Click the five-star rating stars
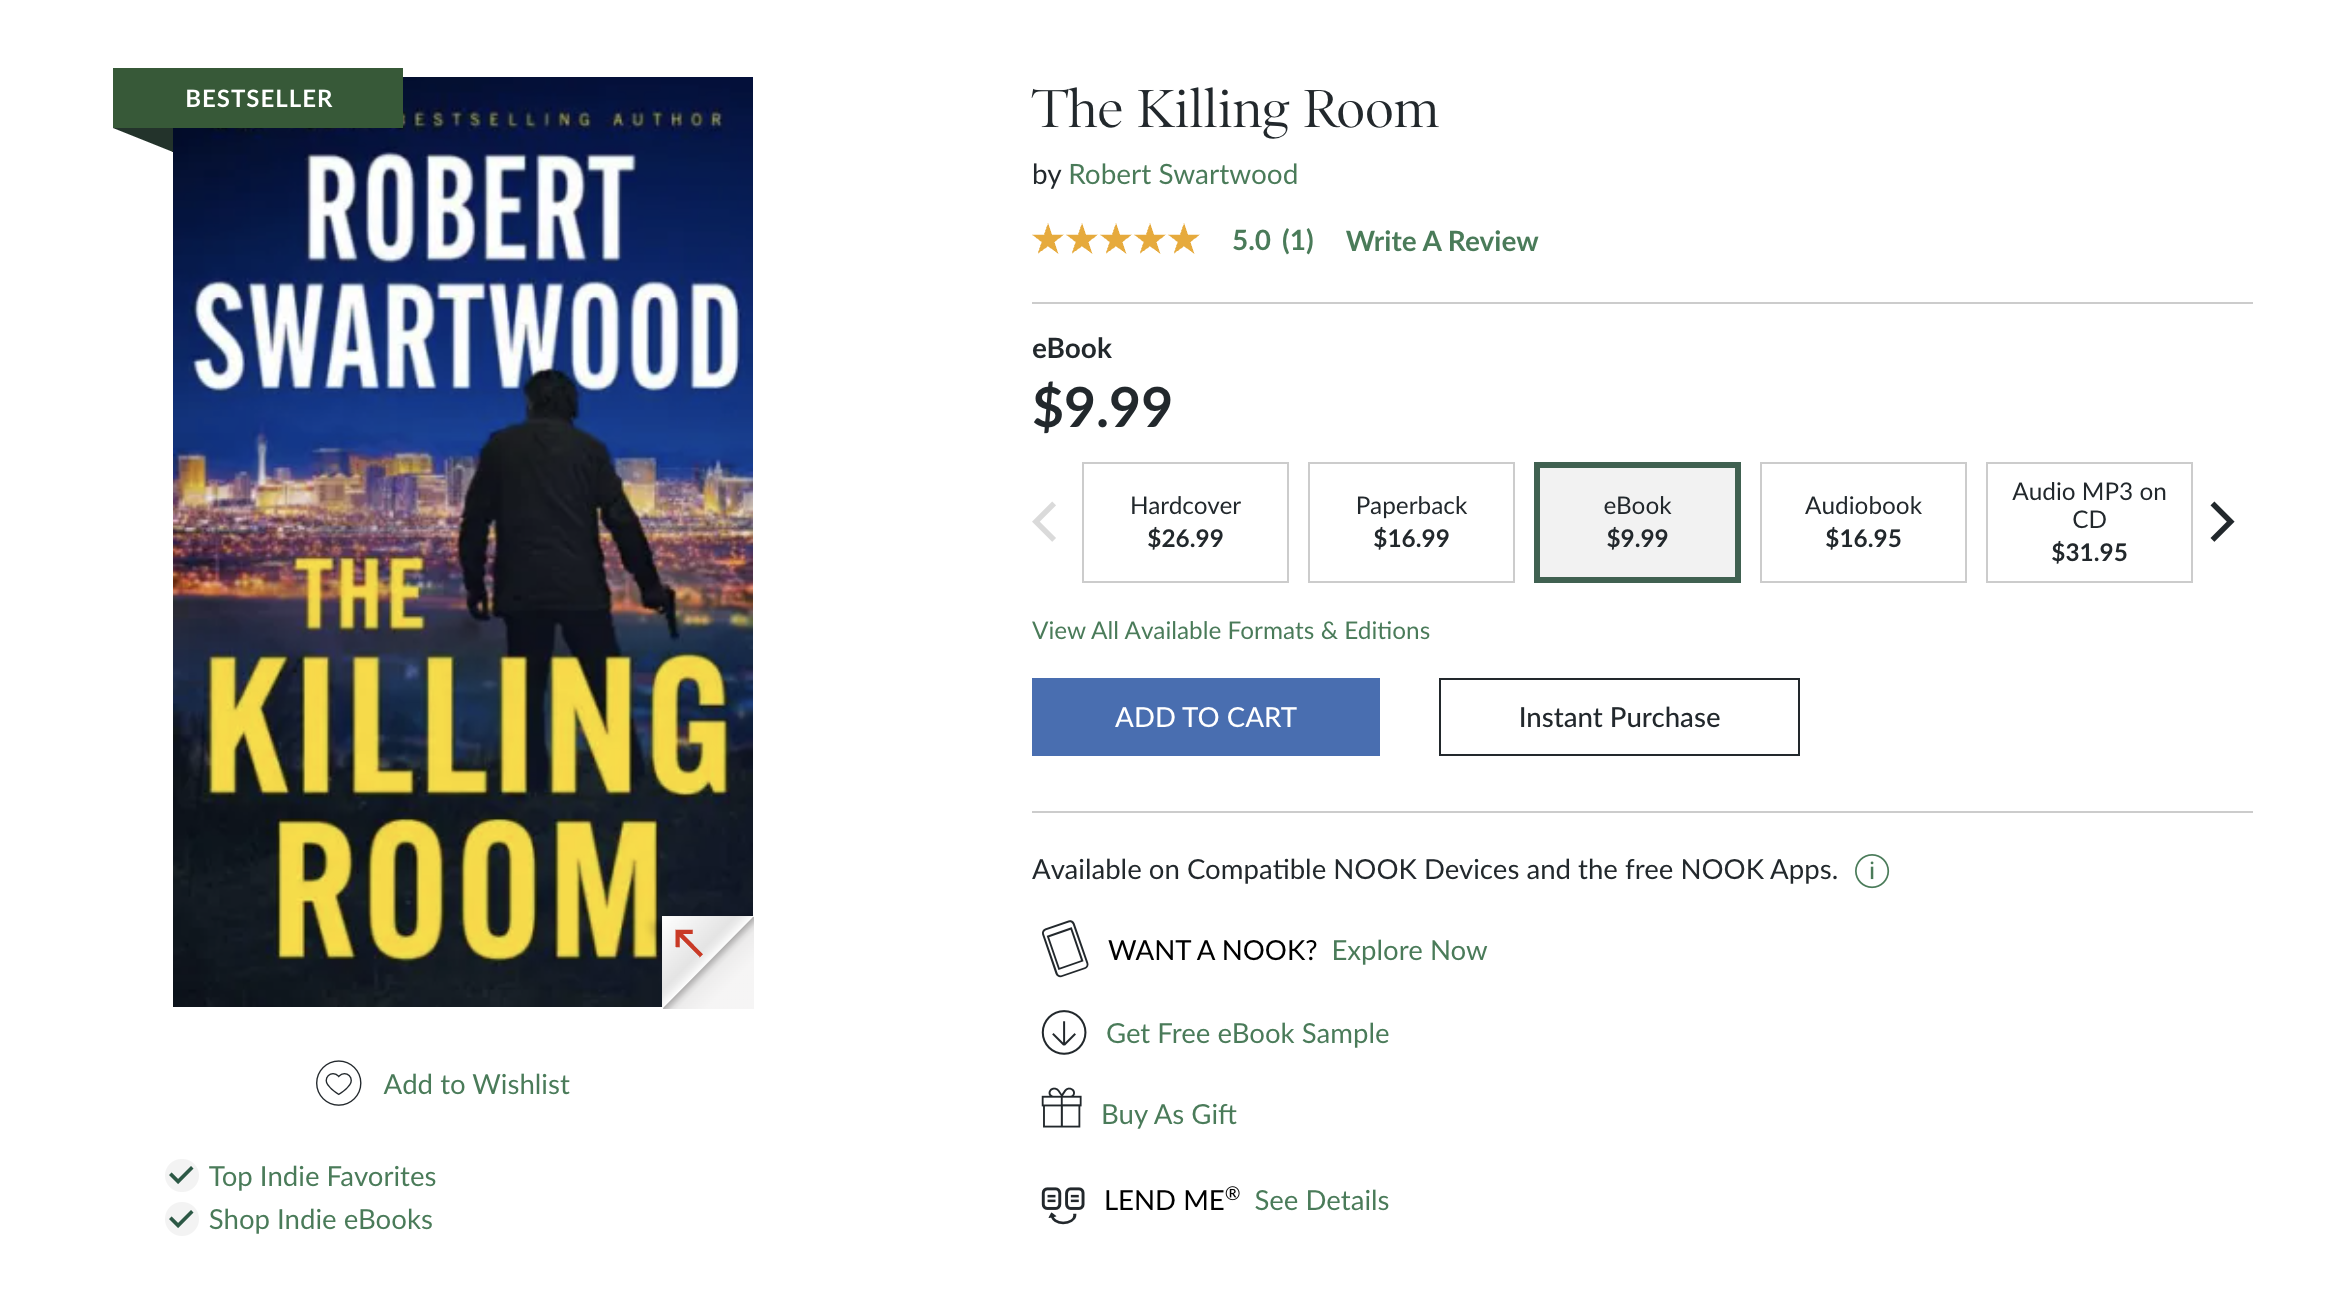 pos(1115,240)
